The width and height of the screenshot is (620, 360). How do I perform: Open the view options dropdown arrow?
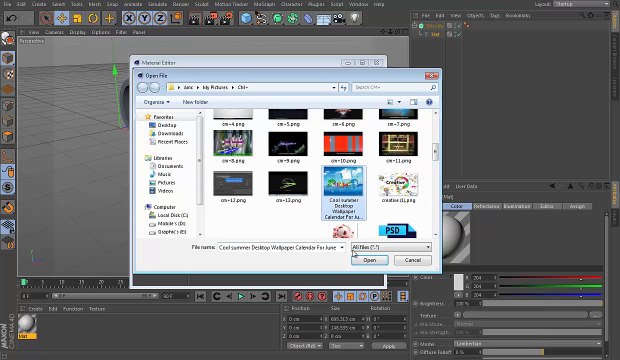coord(399,102)
